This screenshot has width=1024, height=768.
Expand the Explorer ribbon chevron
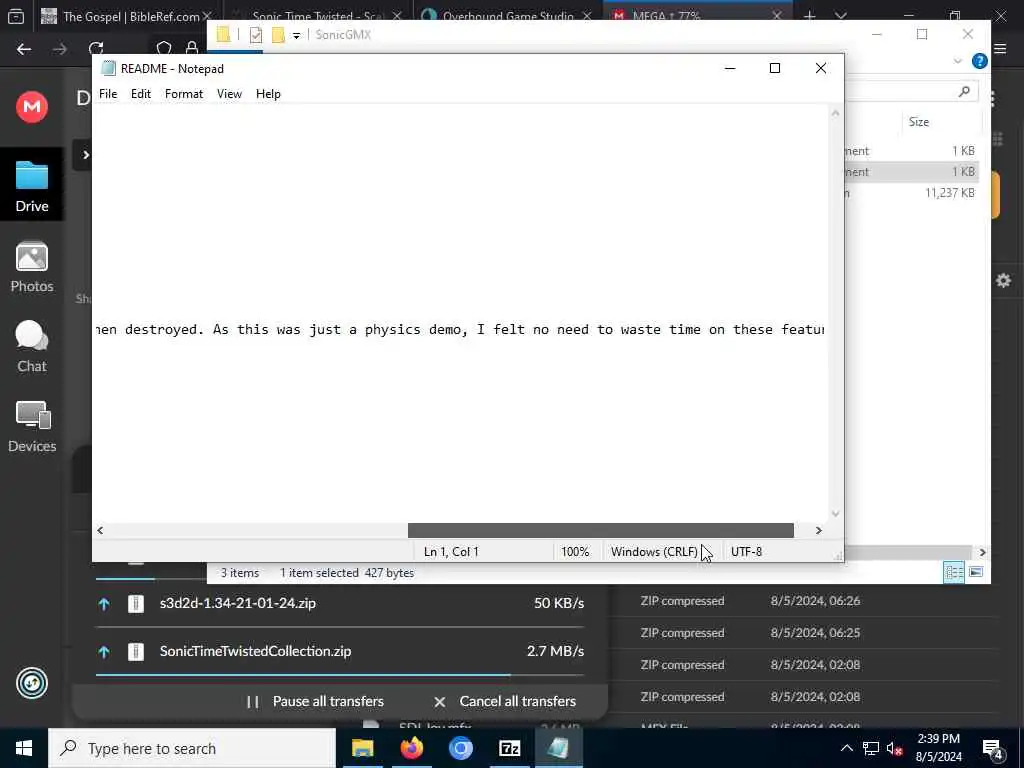[957, 61]
